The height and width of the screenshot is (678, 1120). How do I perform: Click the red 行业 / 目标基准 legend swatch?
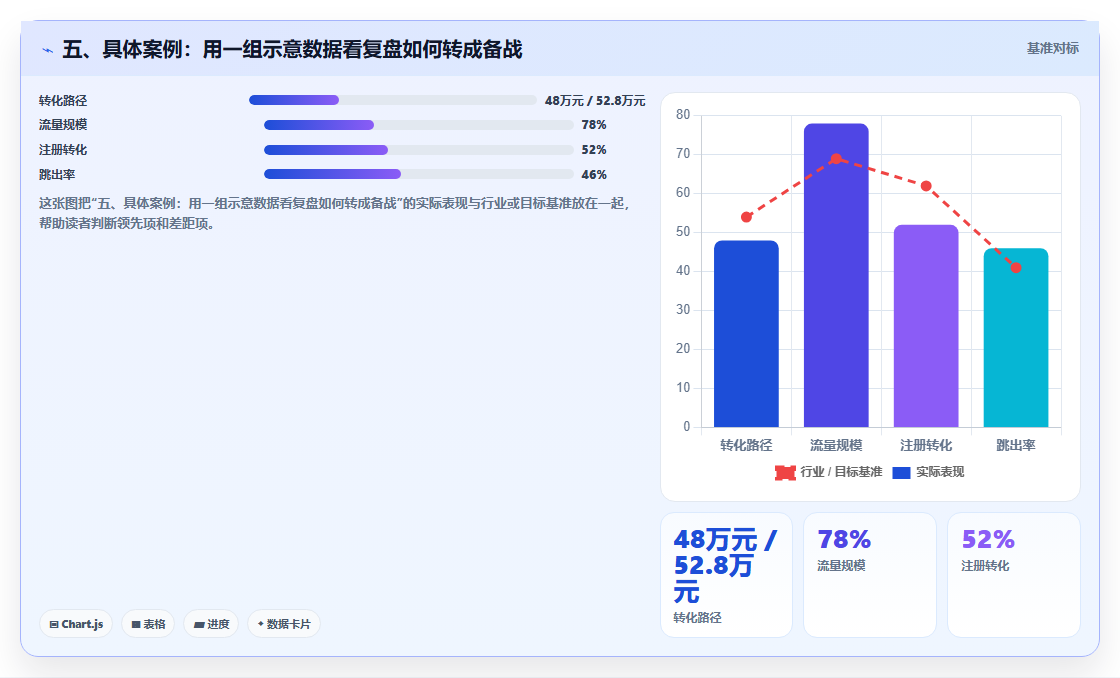[x=785, y=473]
